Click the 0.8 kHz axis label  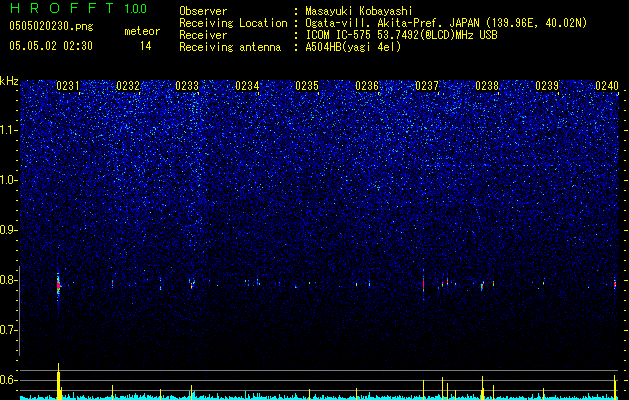8,280
